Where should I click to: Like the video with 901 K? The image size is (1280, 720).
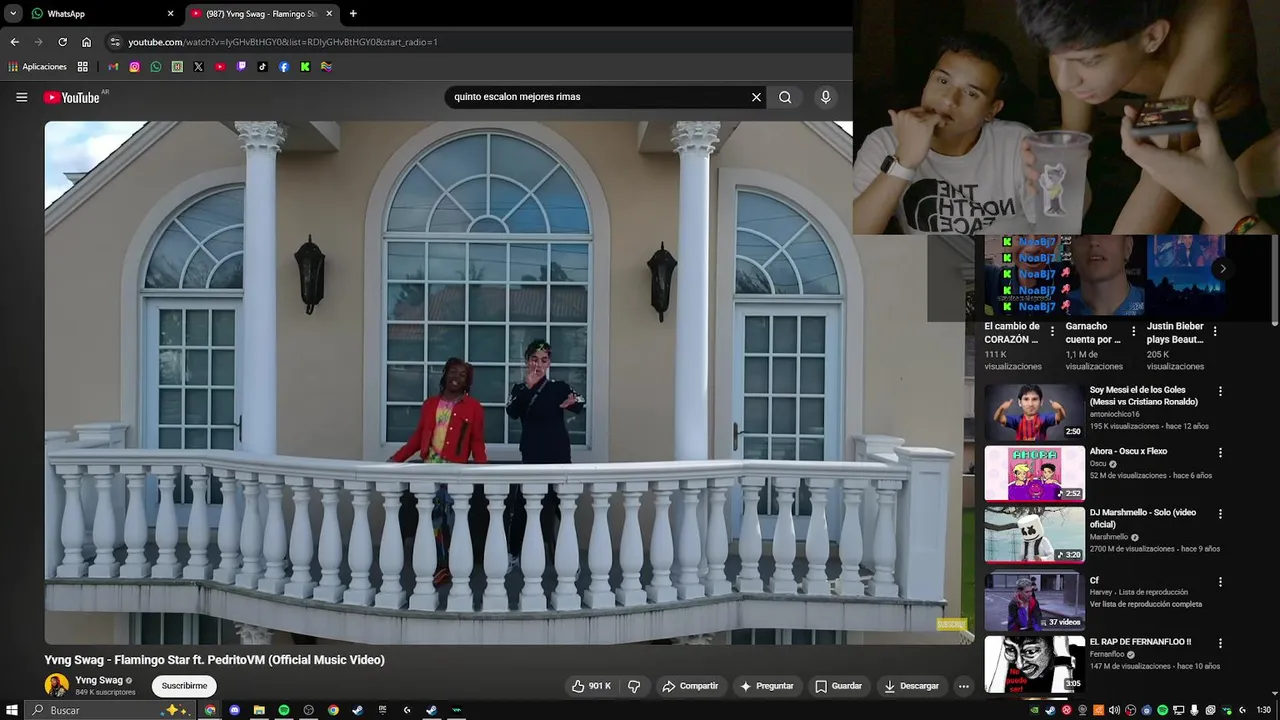click(x=591, y=686)
